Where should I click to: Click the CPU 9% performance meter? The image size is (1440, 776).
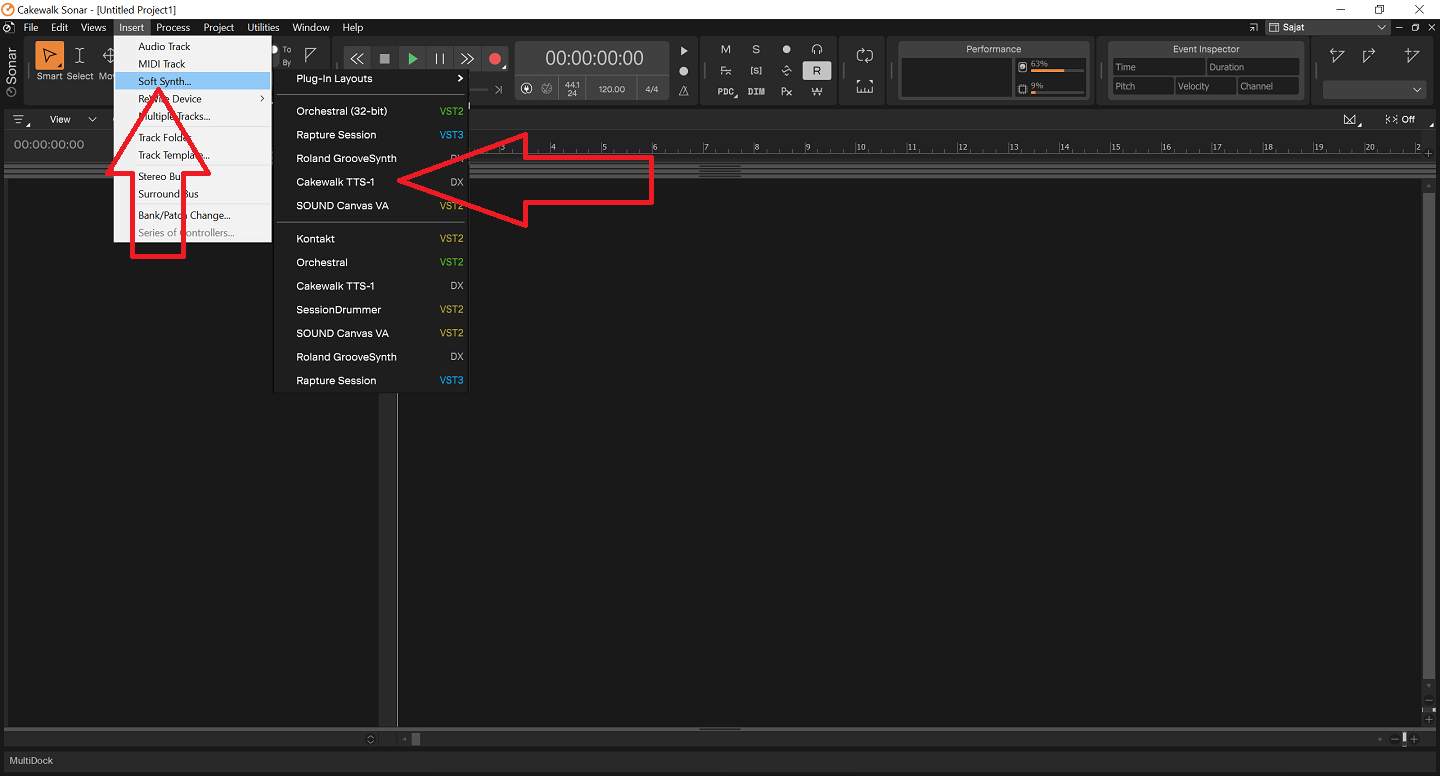coord(1051,88)
